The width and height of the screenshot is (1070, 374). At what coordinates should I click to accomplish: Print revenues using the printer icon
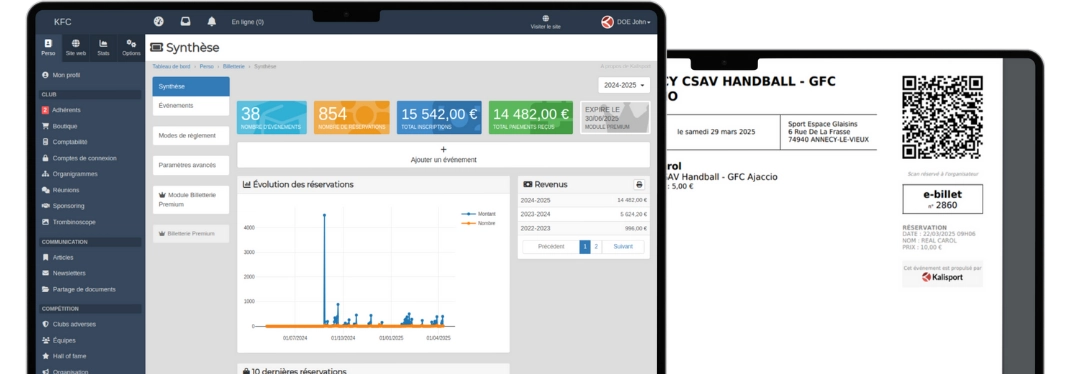click(639, 184)
